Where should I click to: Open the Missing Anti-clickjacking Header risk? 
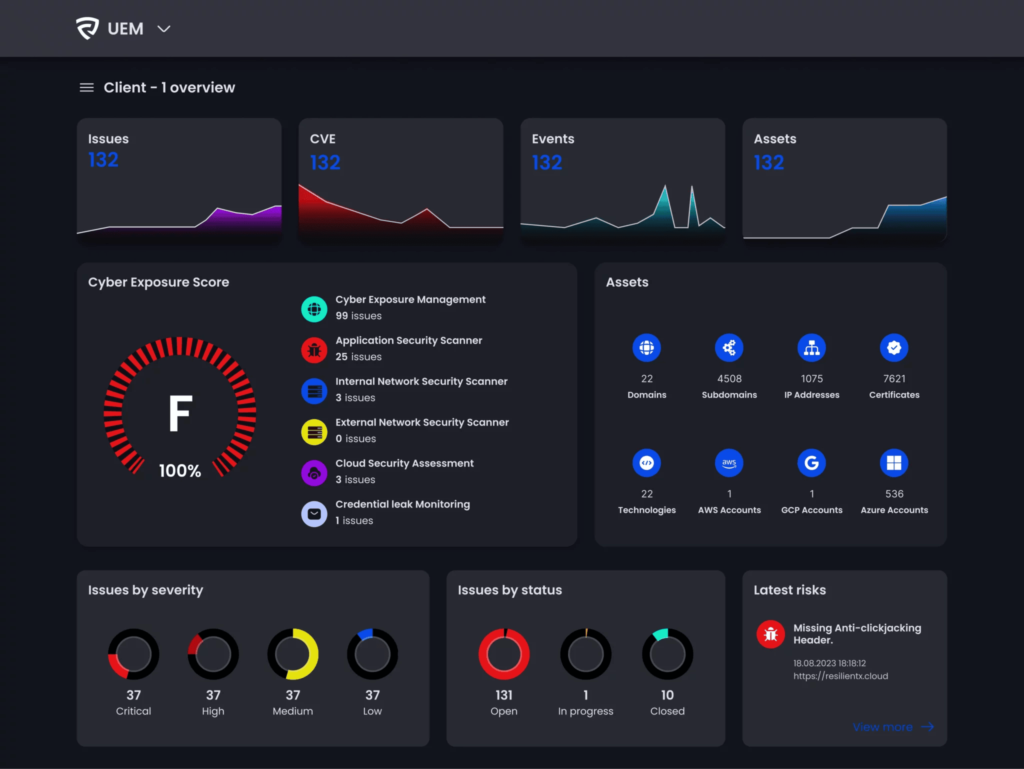856,634
